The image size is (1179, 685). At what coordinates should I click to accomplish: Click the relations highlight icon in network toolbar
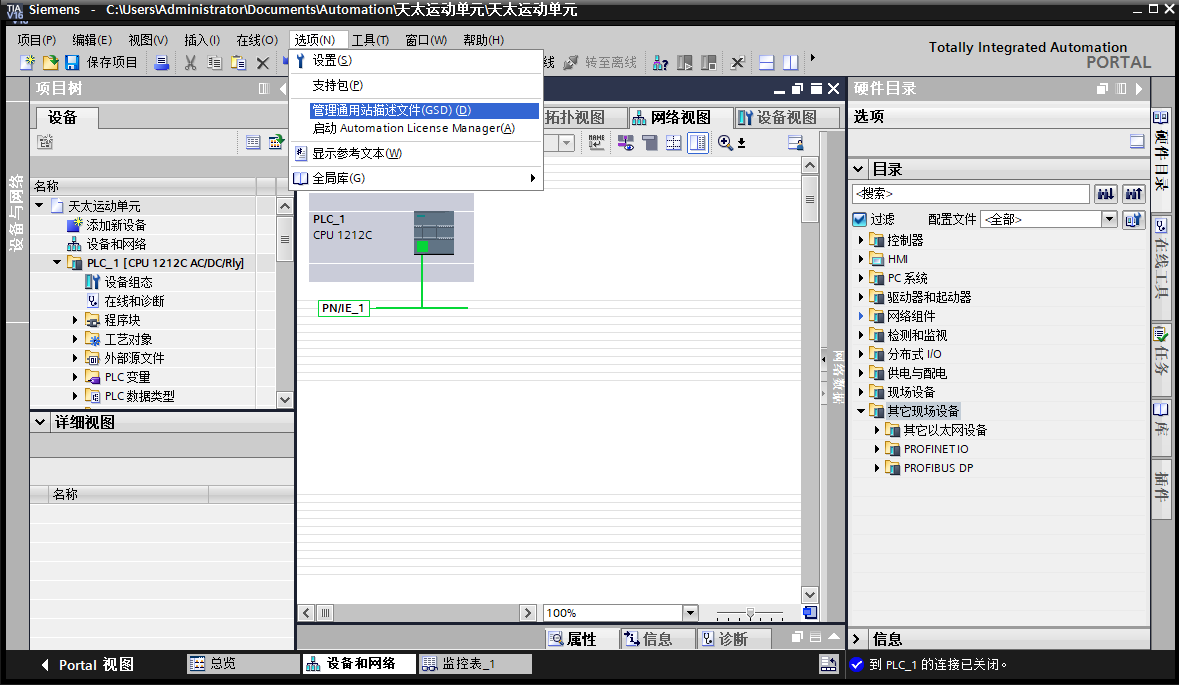[x=626, y=142]
